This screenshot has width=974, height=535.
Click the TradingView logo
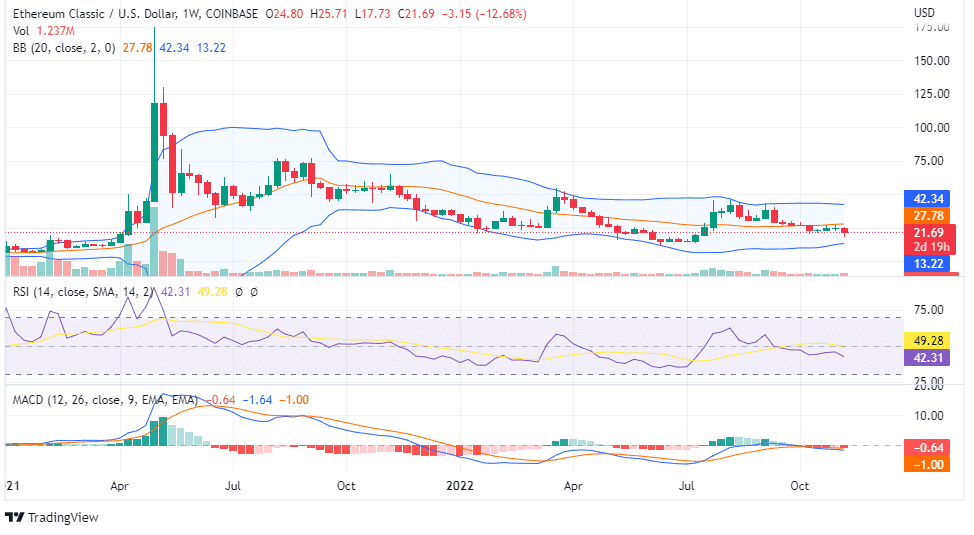point(52,517)
